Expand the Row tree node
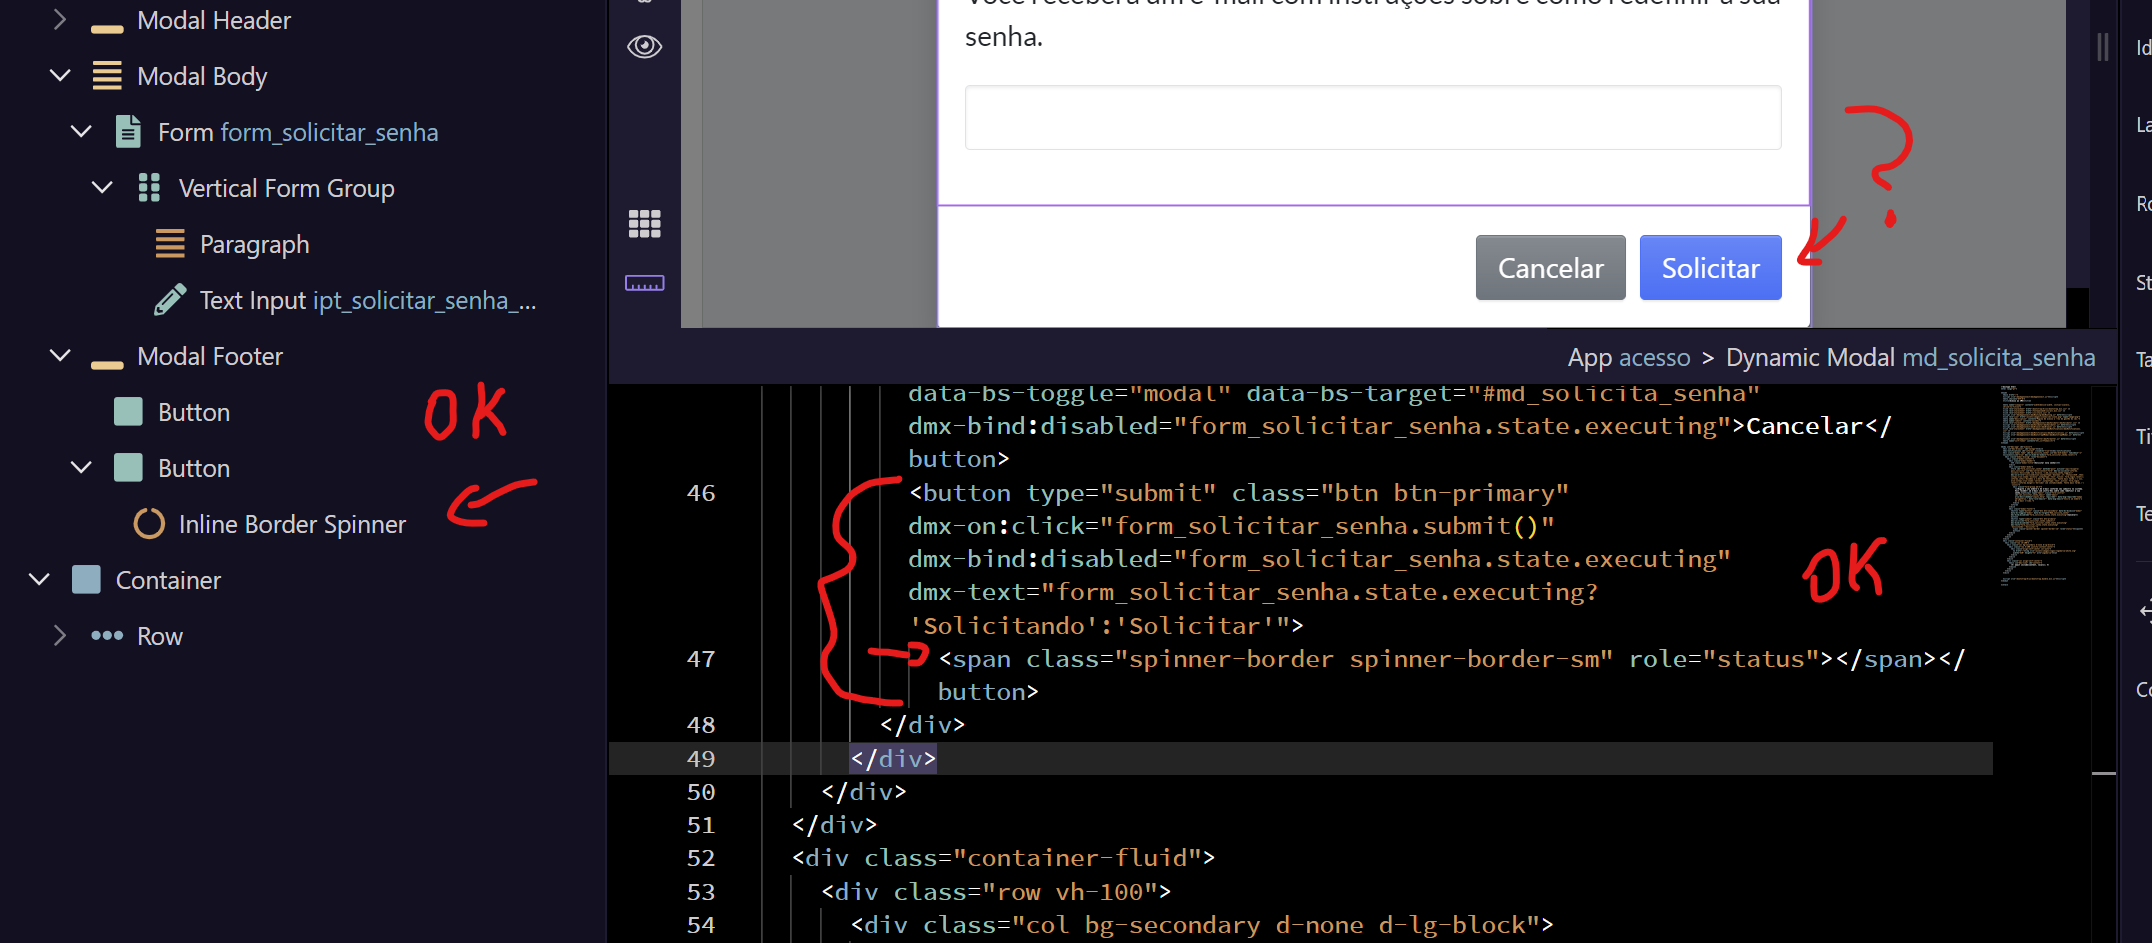This screenshot has height=943, width=2152. [x=60, y=636]
